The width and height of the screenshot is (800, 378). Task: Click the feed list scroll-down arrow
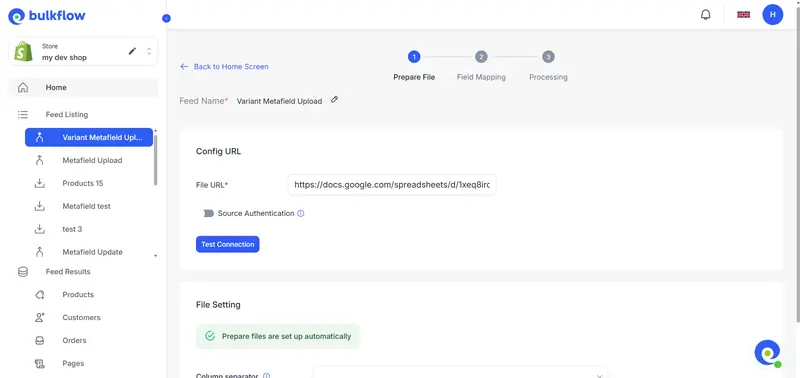point(156,256)
